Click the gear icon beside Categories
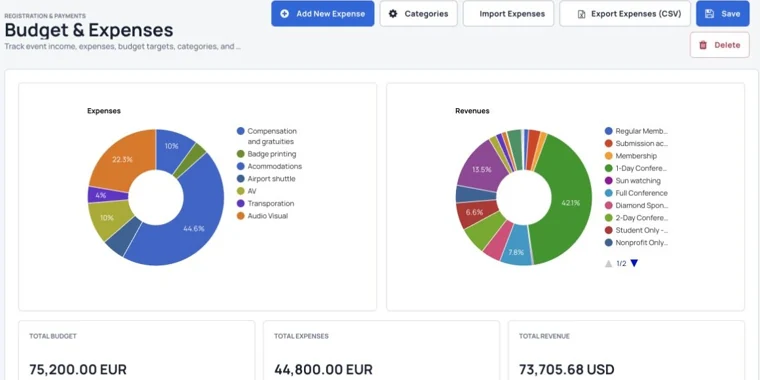This screenshot has width=760, height=380. [x=393, y=14]
